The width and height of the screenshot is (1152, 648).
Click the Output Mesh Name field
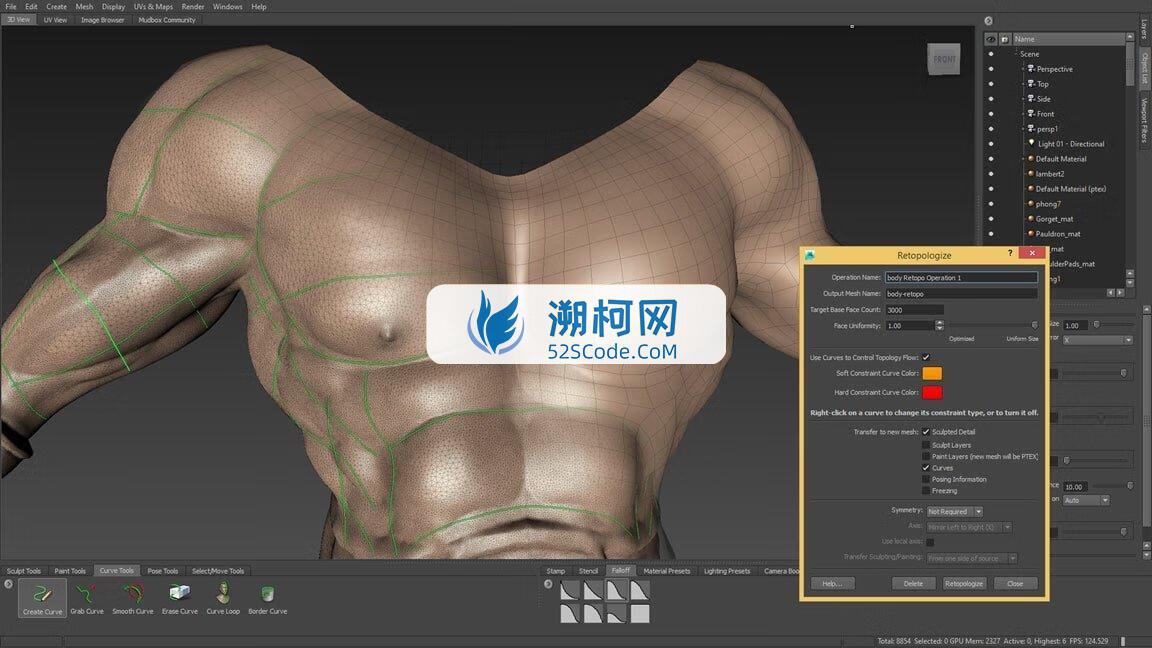tap(961, 294)
